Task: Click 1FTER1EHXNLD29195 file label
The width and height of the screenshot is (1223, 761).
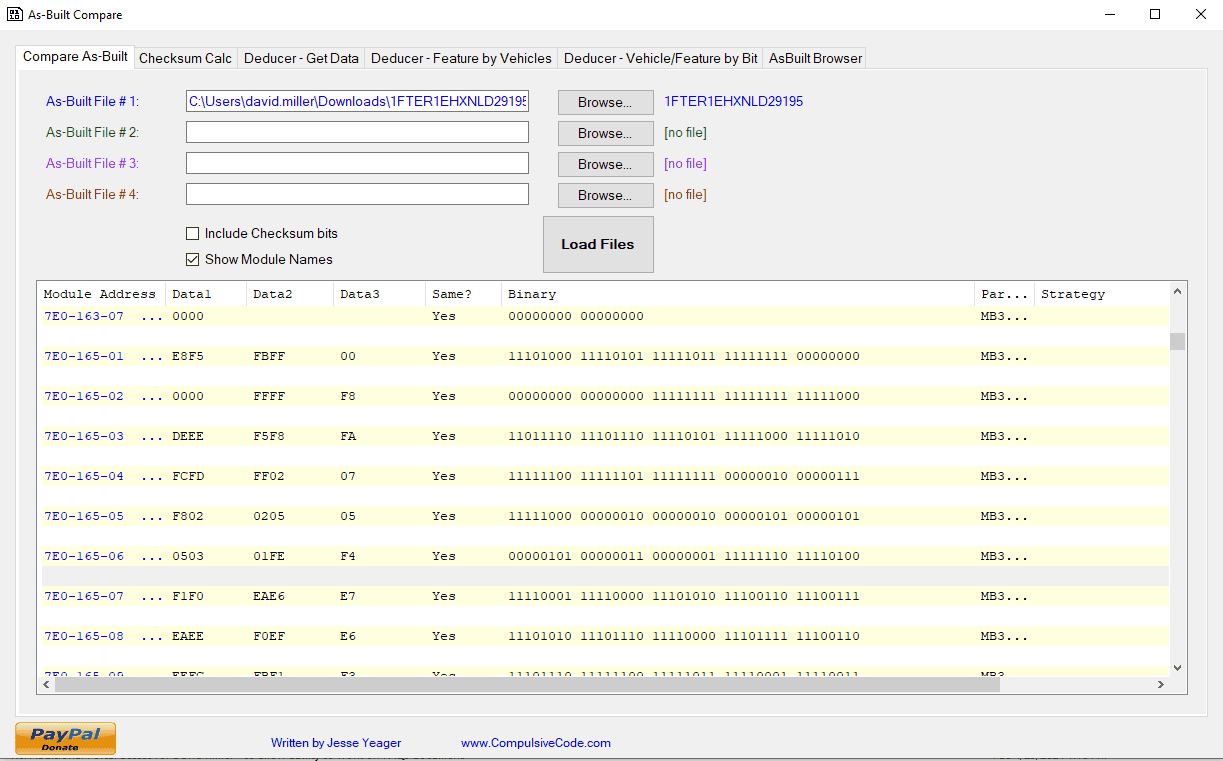Action: click(x=733, y=102)
